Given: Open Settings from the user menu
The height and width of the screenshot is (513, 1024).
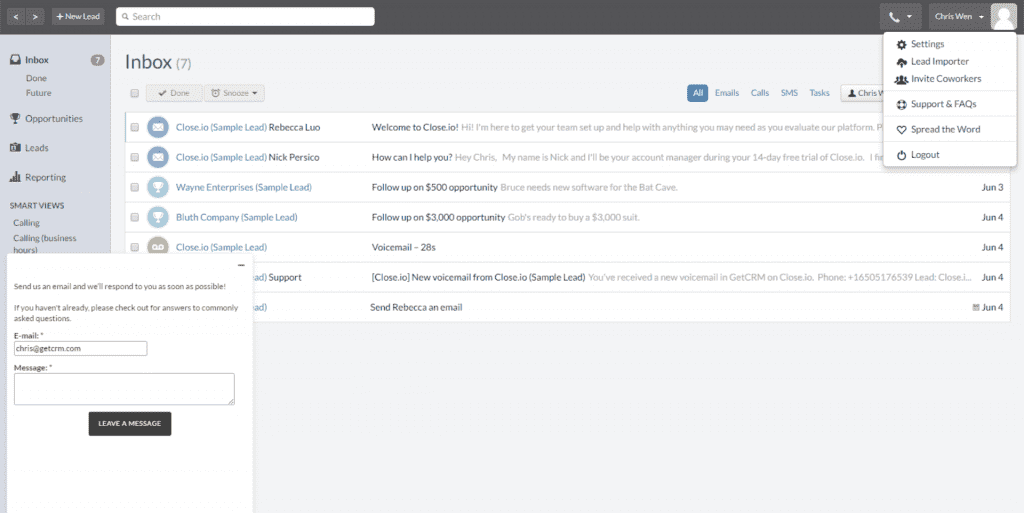Looking at the screenshot, I should [927, 44].
